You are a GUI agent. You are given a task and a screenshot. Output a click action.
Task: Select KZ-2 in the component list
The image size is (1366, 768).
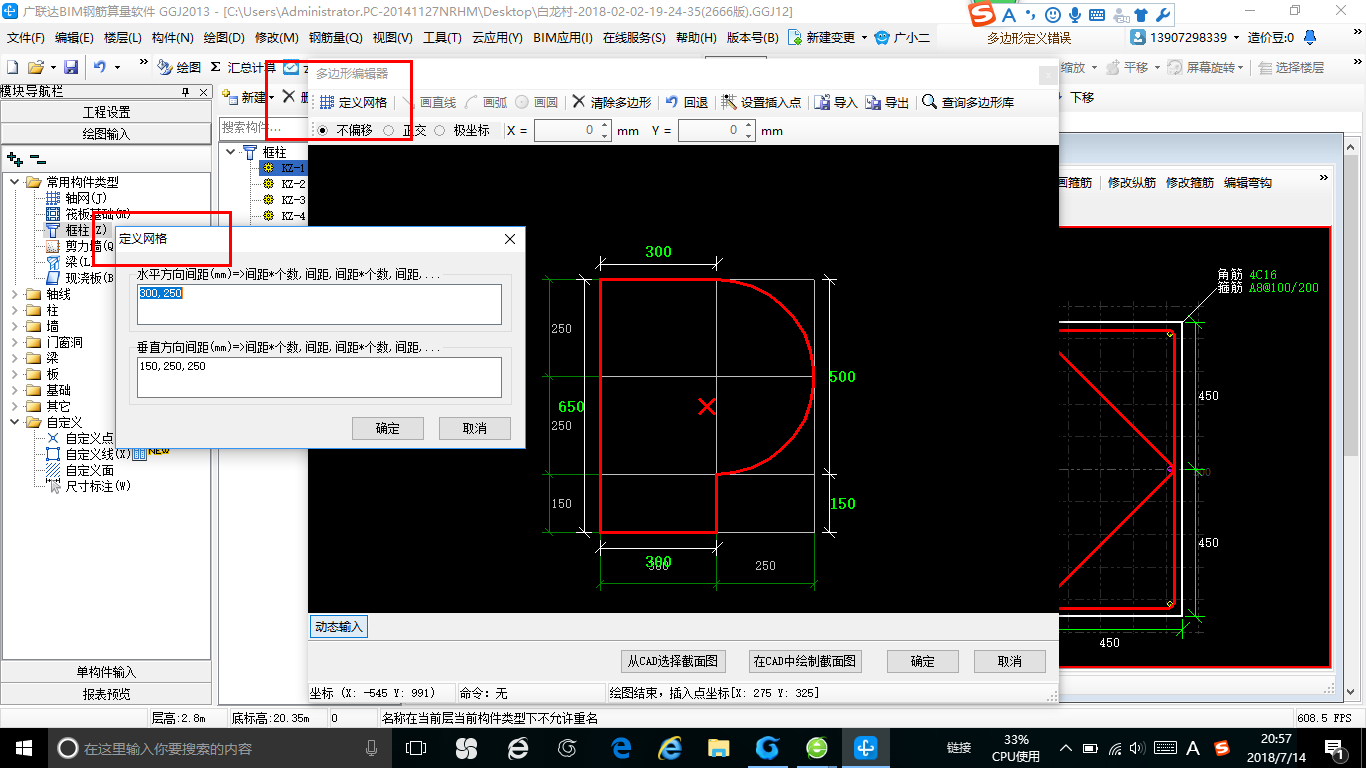coord(285,184)
